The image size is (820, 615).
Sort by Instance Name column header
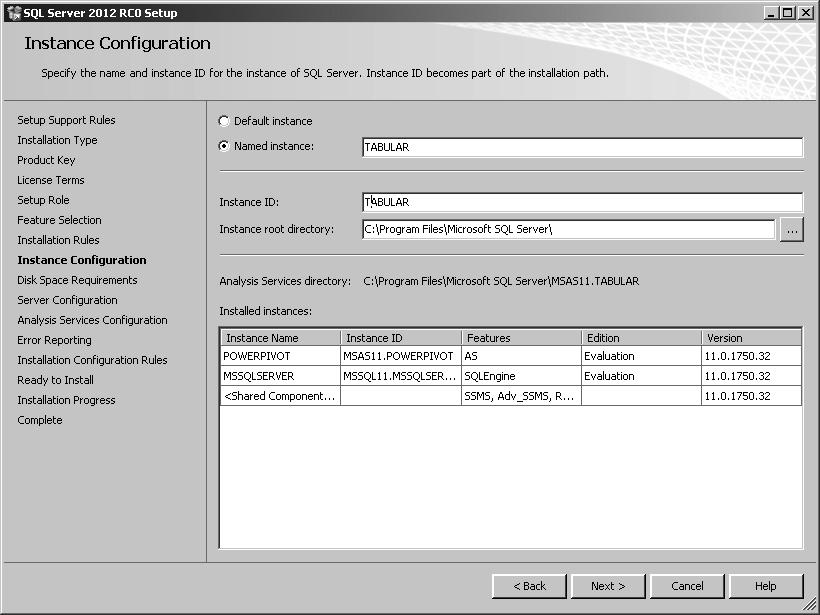click(x=280, y=338)
